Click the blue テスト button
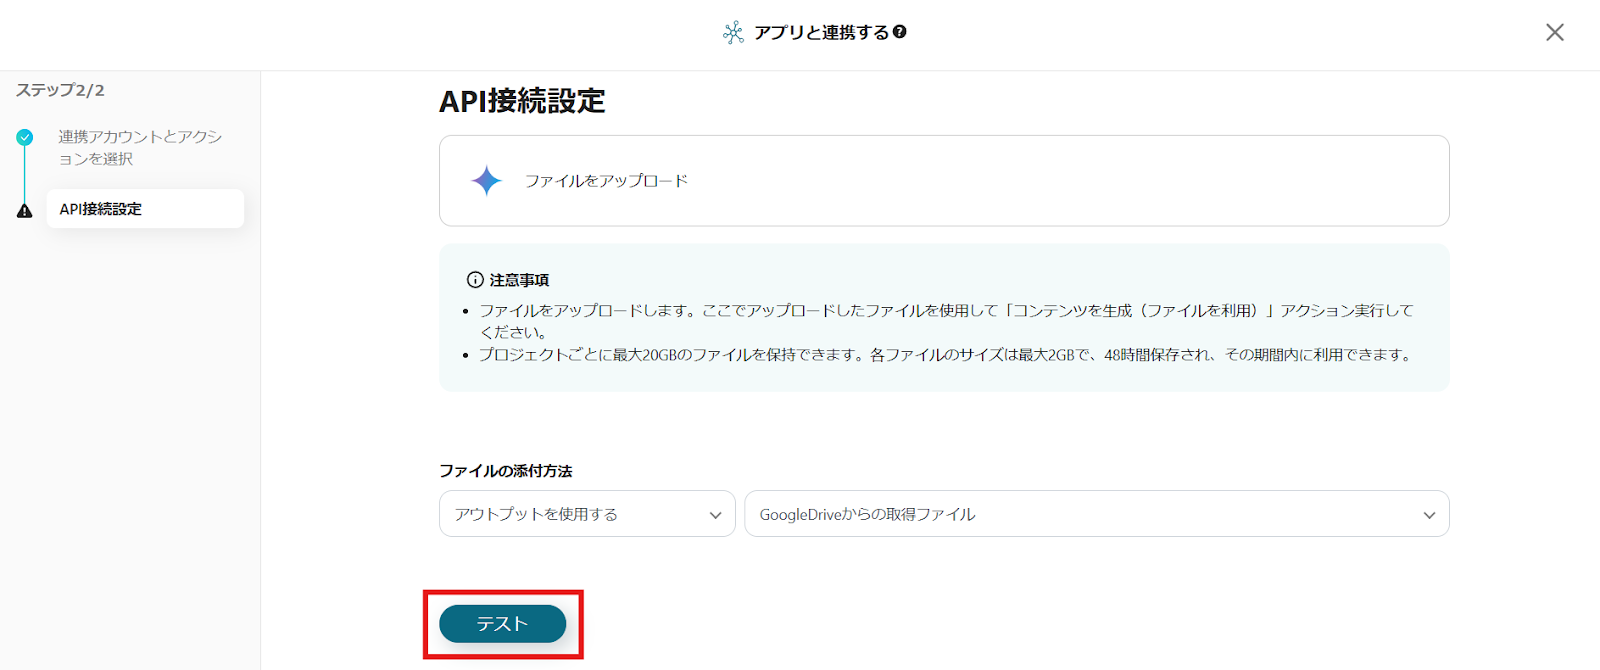This screenshot has width=1600, height=670. [502, 624]
